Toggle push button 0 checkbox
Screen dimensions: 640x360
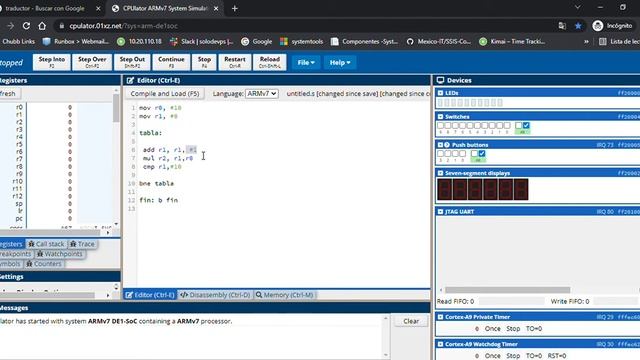tap(462, 153)
